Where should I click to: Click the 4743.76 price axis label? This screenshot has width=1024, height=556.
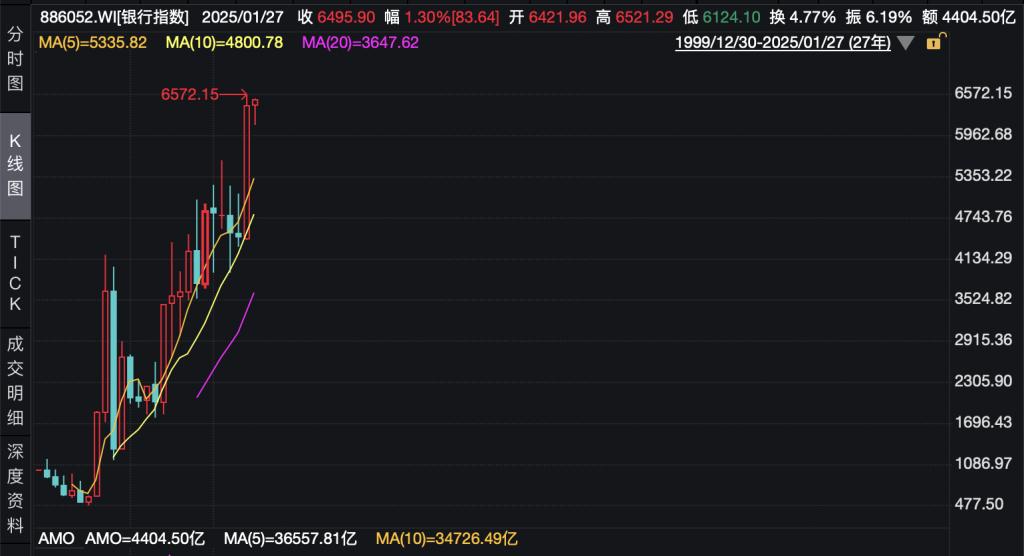pos(983,216)
